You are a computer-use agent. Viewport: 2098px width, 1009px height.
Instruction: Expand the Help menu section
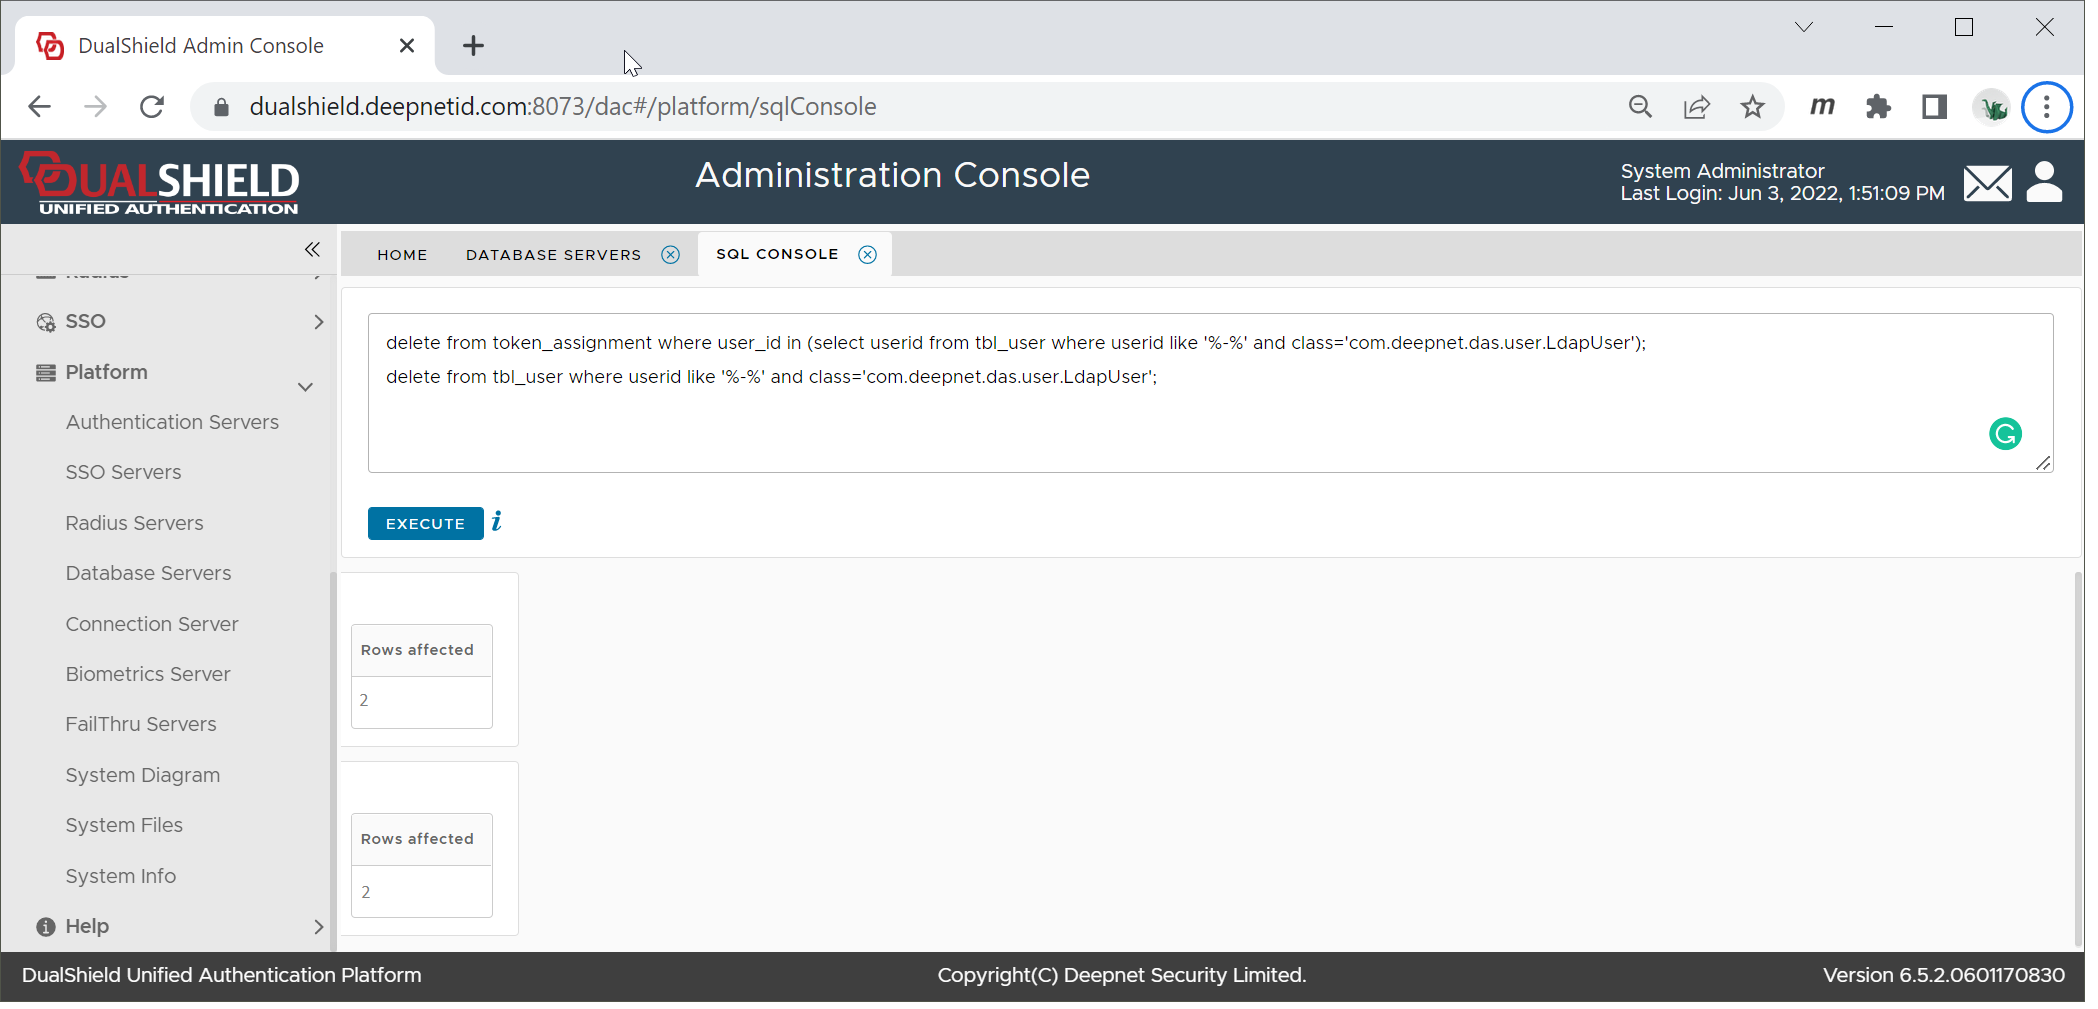pyautogui.click(x=318, y=927)
